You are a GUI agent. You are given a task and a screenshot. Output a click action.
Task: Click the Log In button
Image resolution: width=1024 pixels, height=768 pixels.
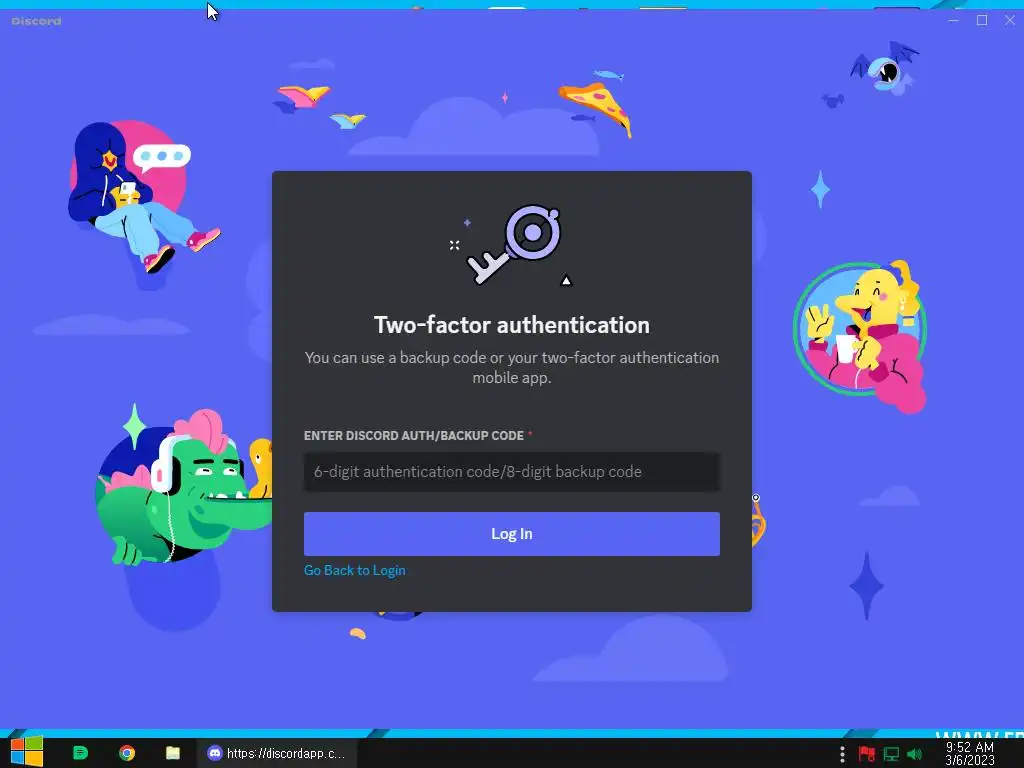511,534
